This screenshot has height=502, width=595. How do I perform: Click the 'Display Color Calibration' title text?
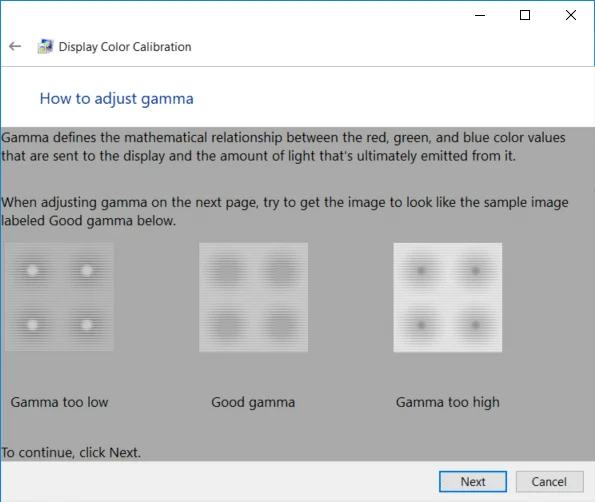125,47
